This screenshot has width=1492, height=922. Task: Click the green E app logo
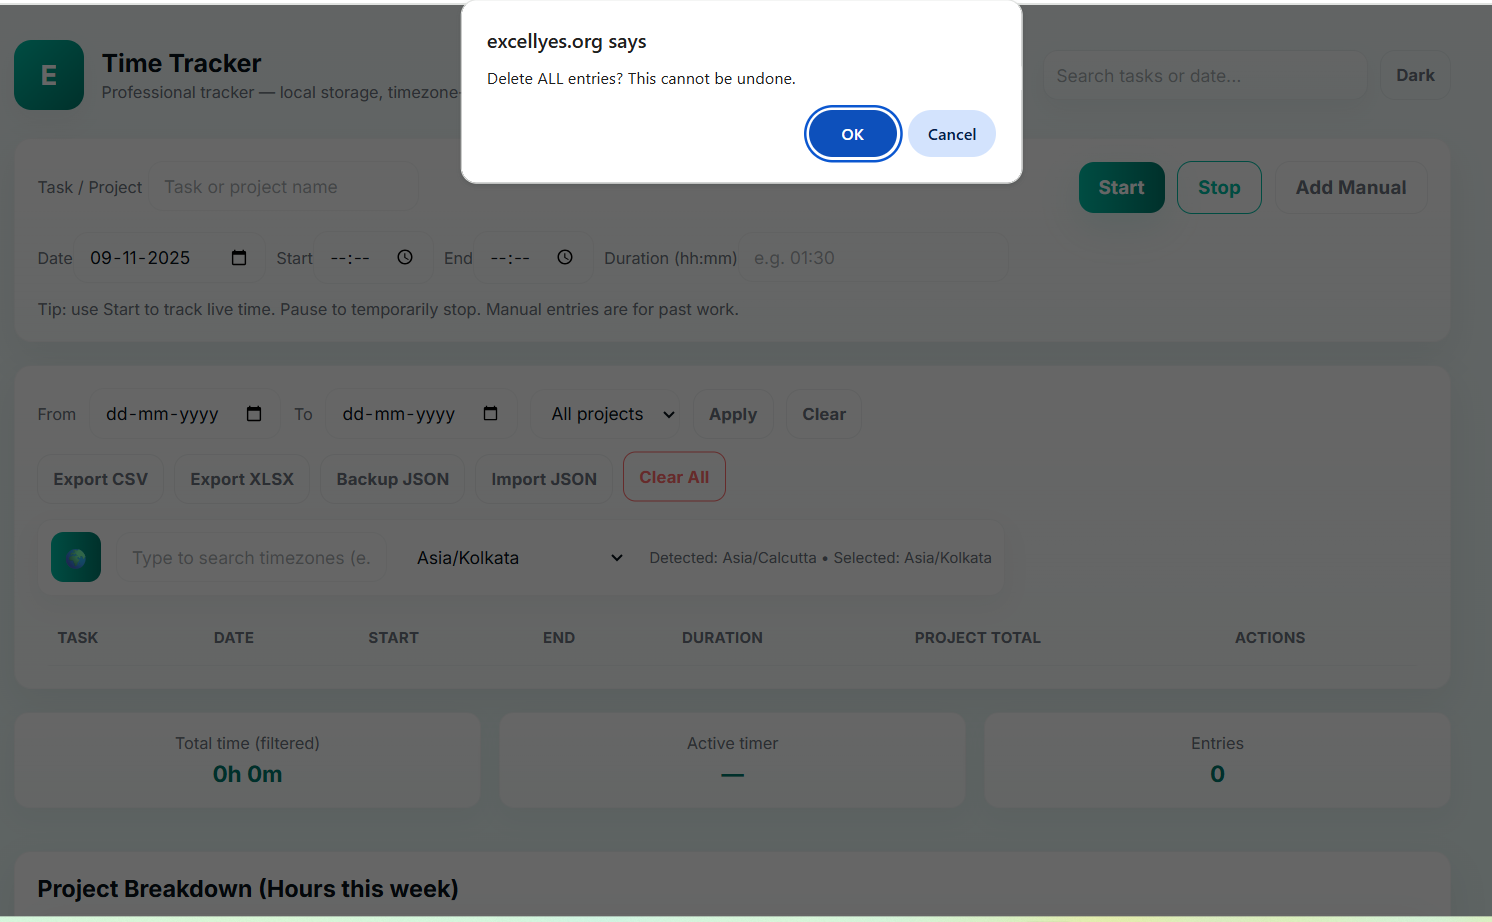[49, 75]
